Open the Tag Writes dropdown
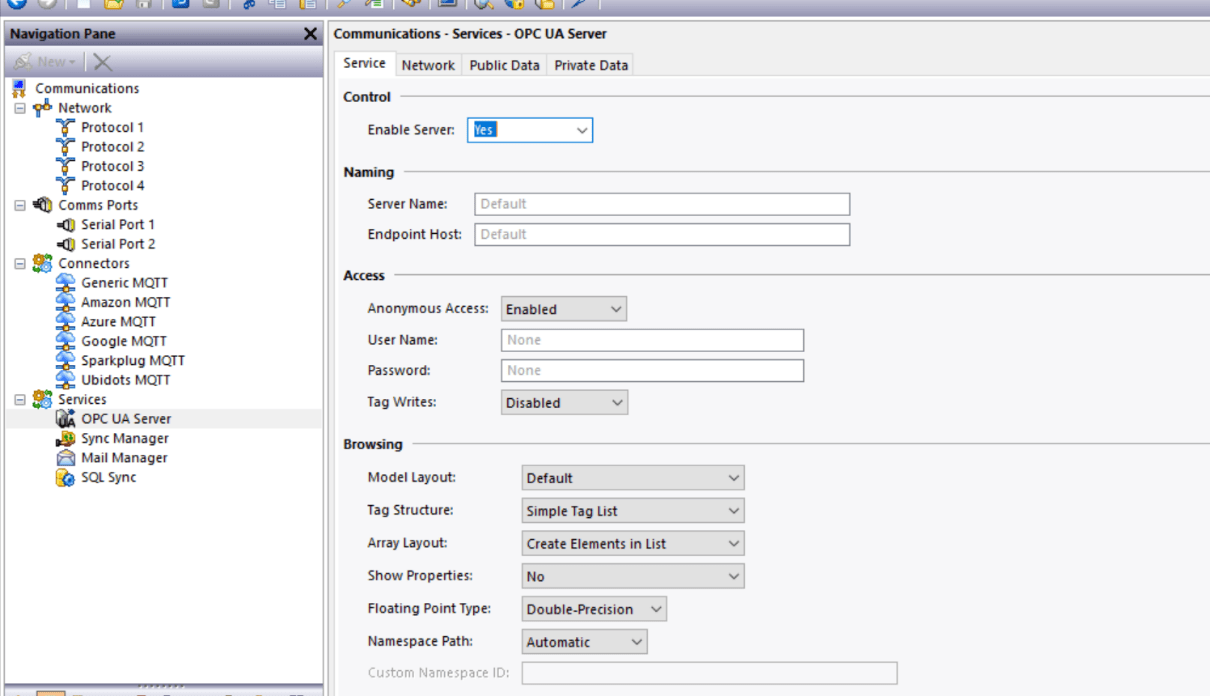1210x696 pixels. pyautogui.click(x=564, y=403)
